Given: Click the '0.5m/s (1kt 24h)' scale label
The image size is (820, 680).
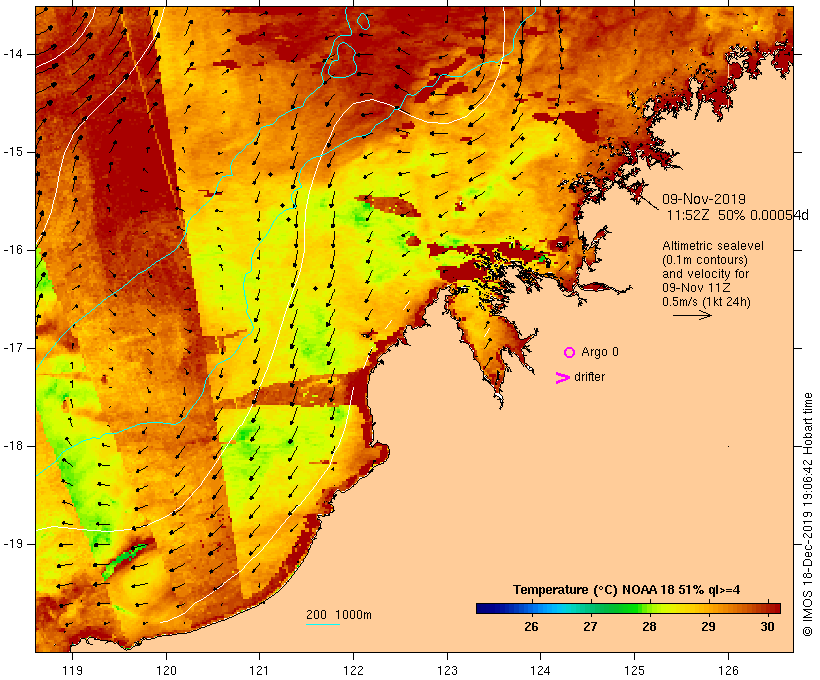Looking at the screenshot, I should [706, 302].
